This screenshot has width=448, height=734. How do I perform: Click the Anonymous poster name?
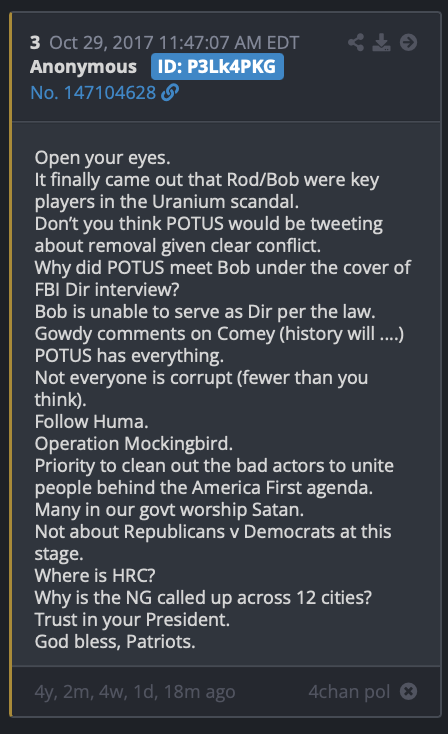pos(83,67)
